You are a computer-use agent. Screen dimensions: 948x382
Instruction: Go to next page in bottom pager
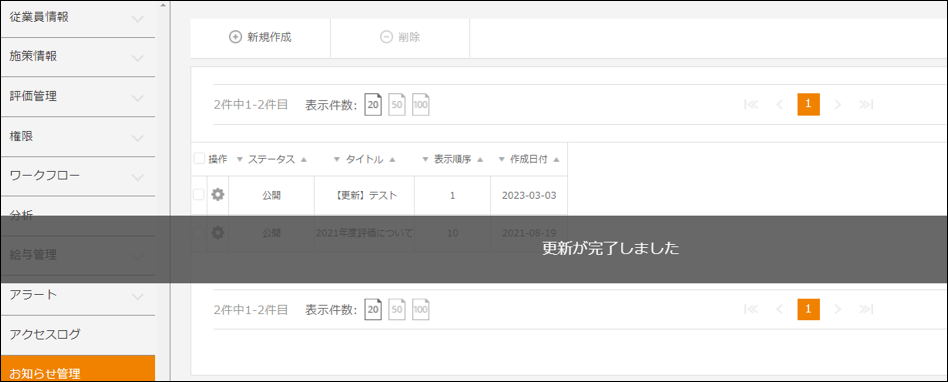(837, 309)
